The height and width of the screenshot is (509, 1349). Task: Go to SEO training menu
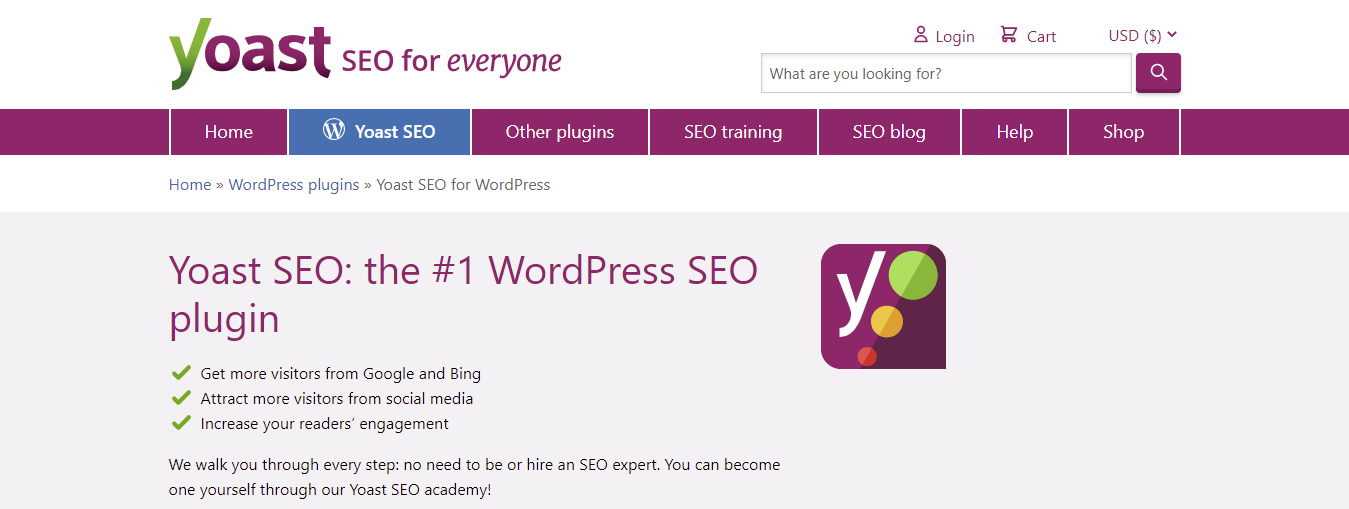pyautogui.click(x=733, y=132)
